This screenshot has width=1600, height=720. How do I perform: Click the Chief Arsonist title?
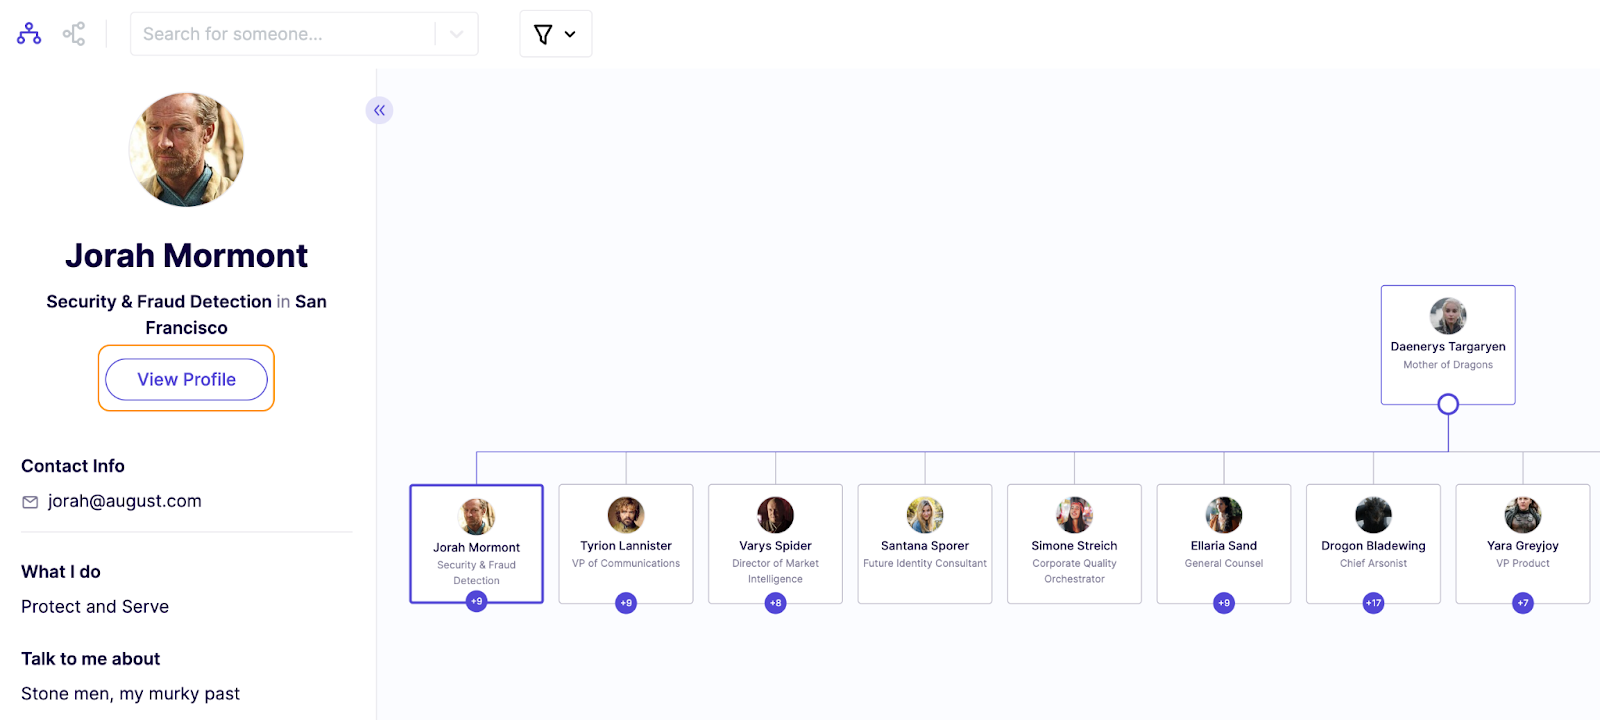point(1373,564)
